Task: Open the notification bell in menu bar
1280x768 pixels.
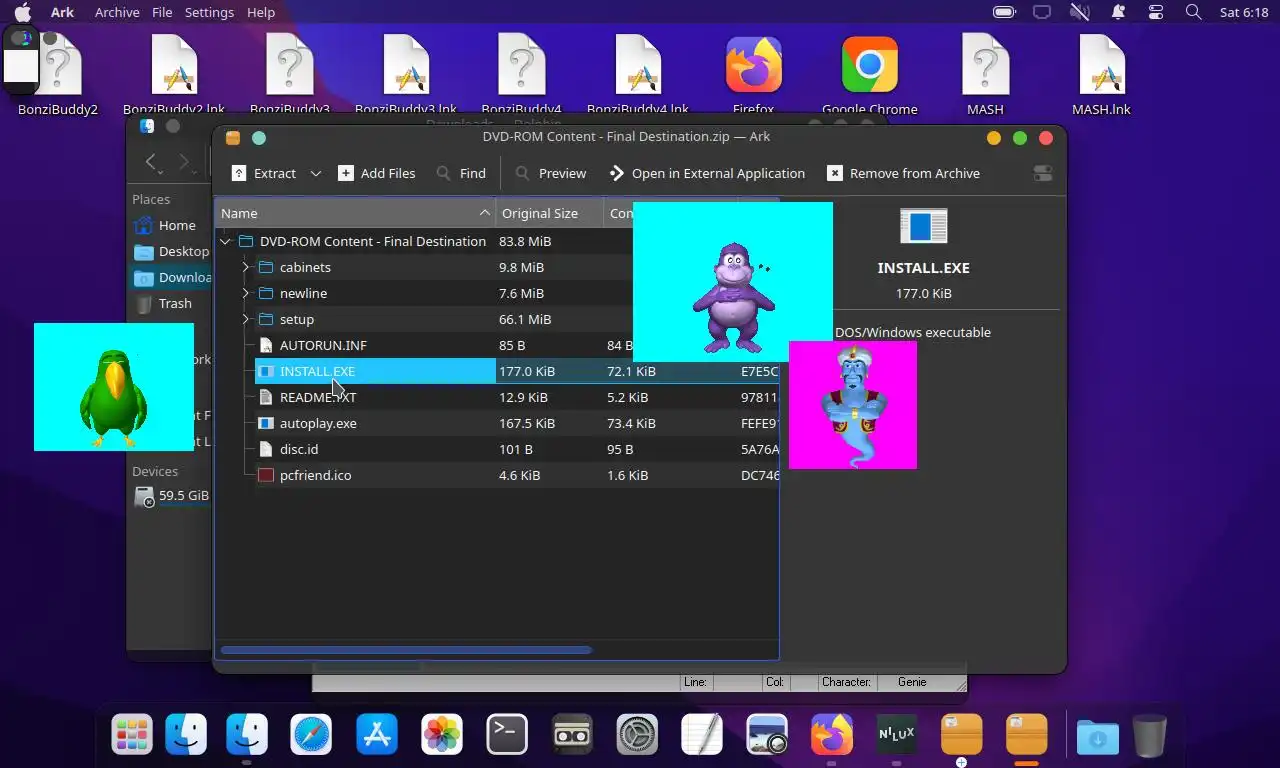Action: pos(1117,12)
